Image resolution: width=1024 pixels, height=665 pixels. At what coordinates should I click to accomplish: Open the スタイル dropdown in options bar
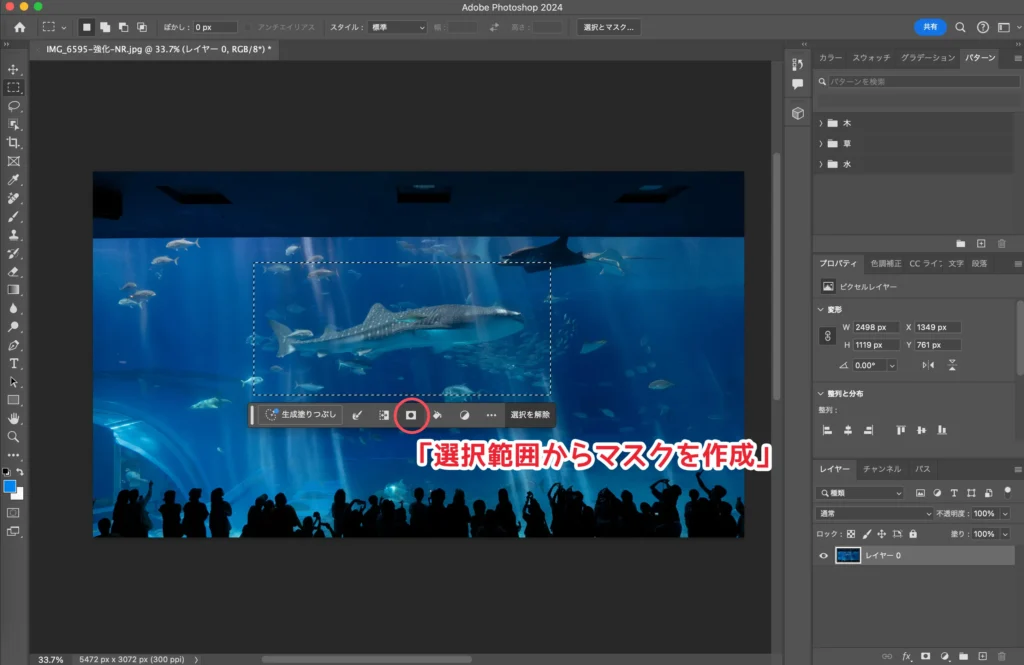tap(396, 27)
